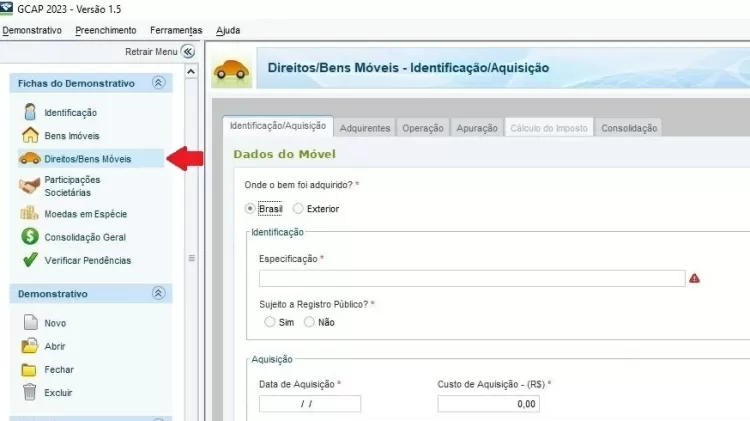Click Fechar in the Demonstrativo section
Screen dimensions: 750x421
pos(59,369)
